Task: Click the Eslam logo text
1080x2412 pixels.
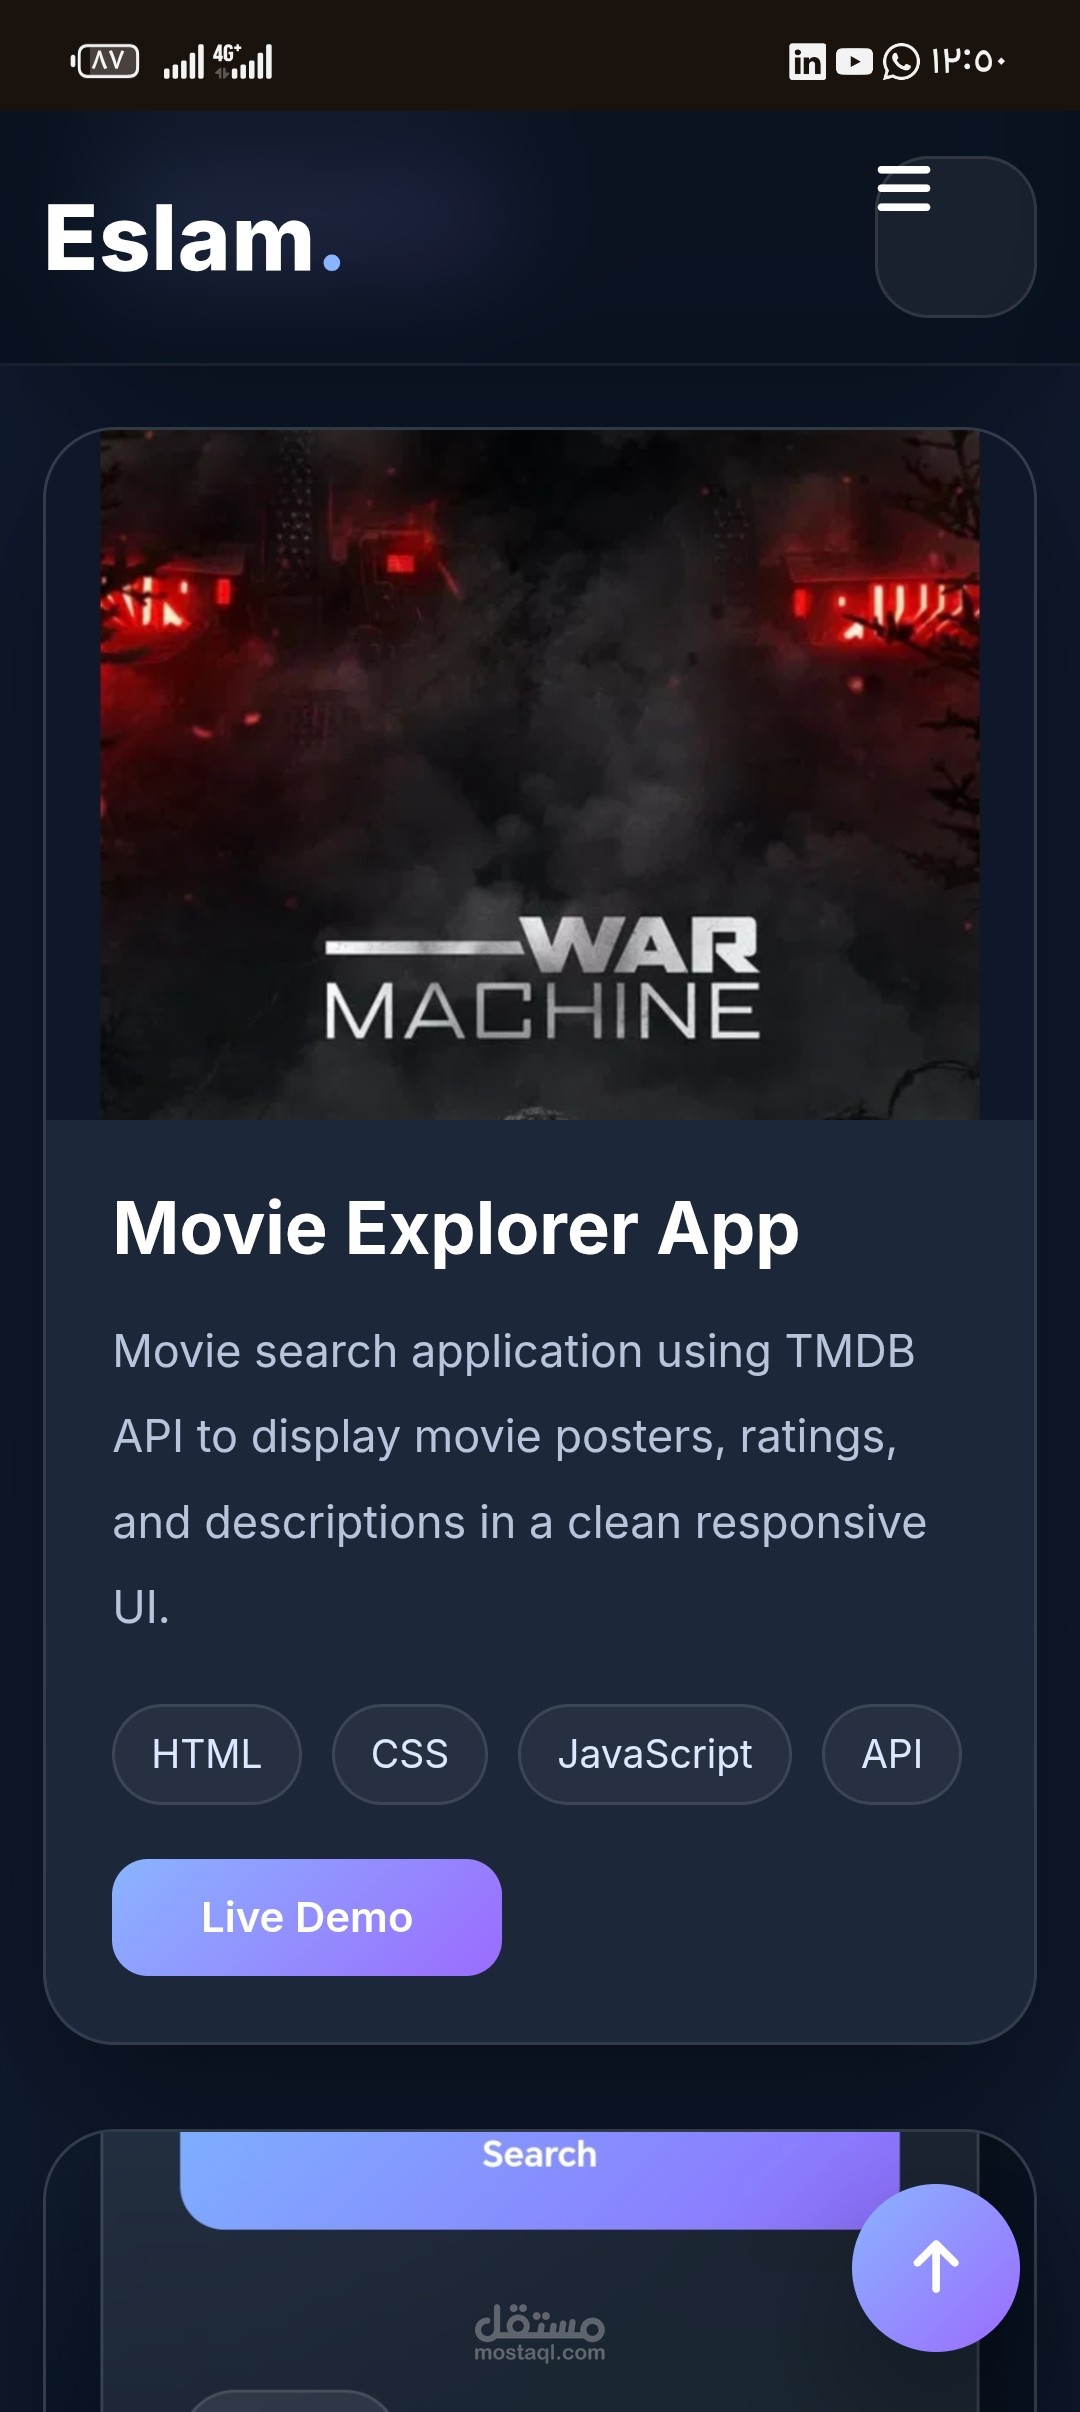Action: click(193, 238)
